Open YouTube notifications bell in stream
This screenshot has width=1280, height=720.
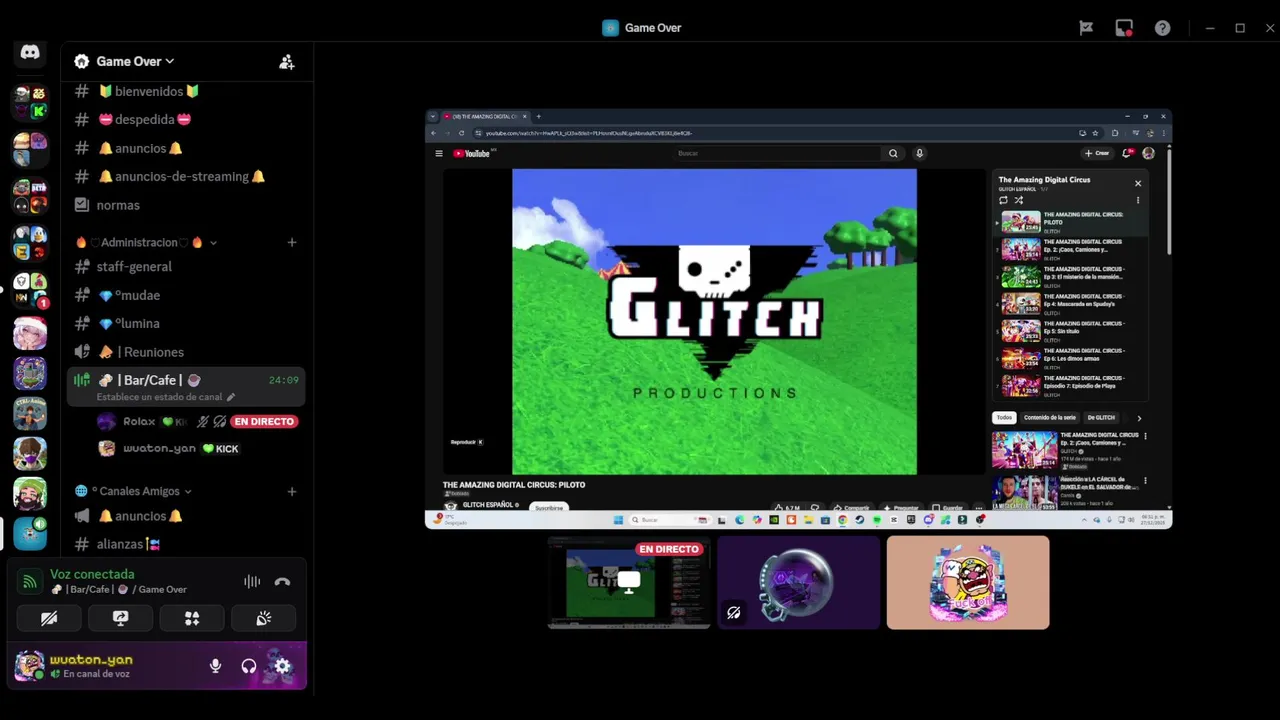coord(1127,153)
